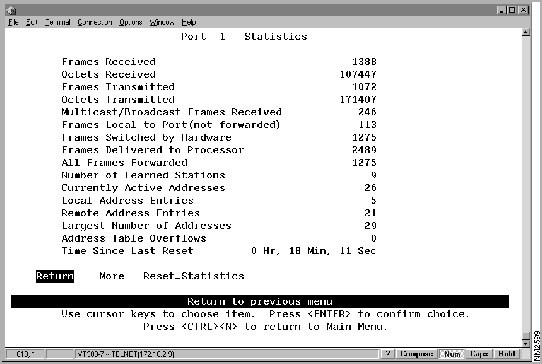The height and width of the screenshot is (364, 542).
Task: Open the terminal window's title bar system icon
Action: coord(11,10)
